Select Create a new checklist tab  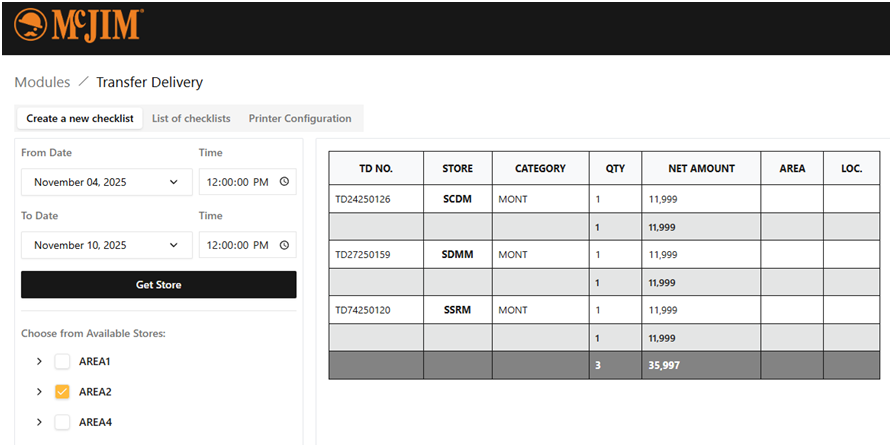(x=80, y=118)
